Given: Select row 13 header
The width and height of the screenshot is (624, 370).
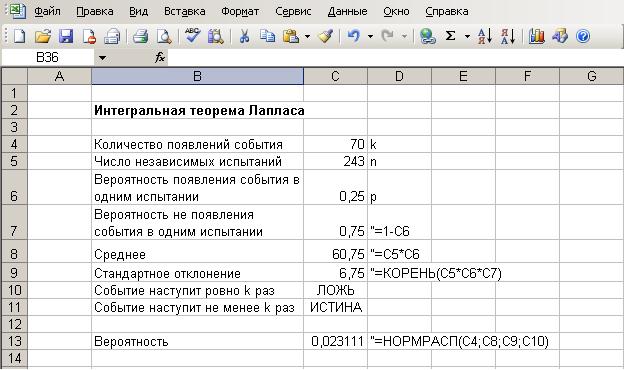Looking at the screenshot, I should pyautogui.click(x=15, y=341).
